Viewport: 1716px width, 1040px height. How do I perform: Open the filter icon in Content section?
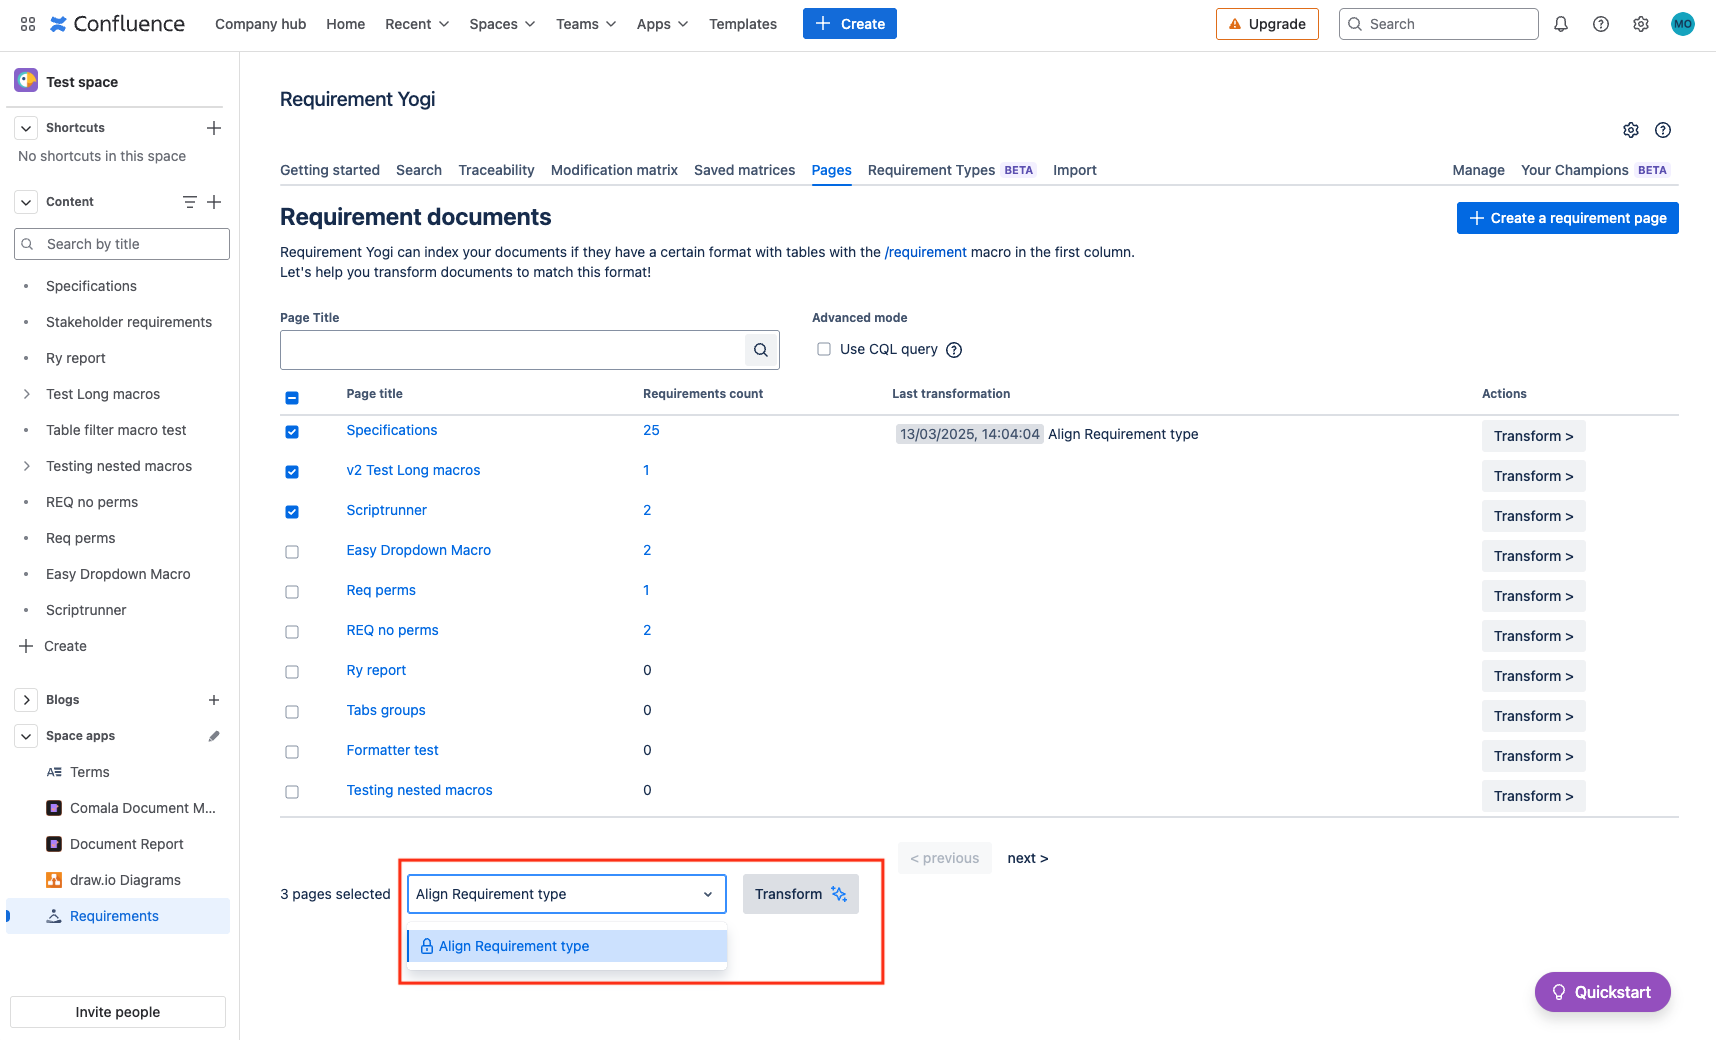pyautogui.click(x=190, y=202)
